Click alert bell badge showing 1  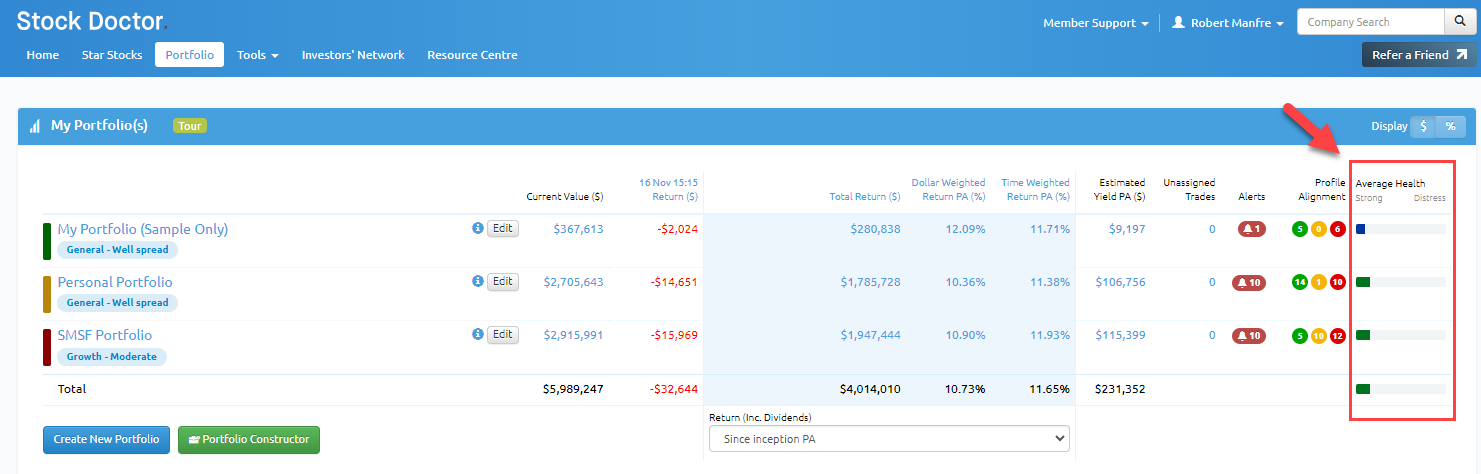point(1251,229)
